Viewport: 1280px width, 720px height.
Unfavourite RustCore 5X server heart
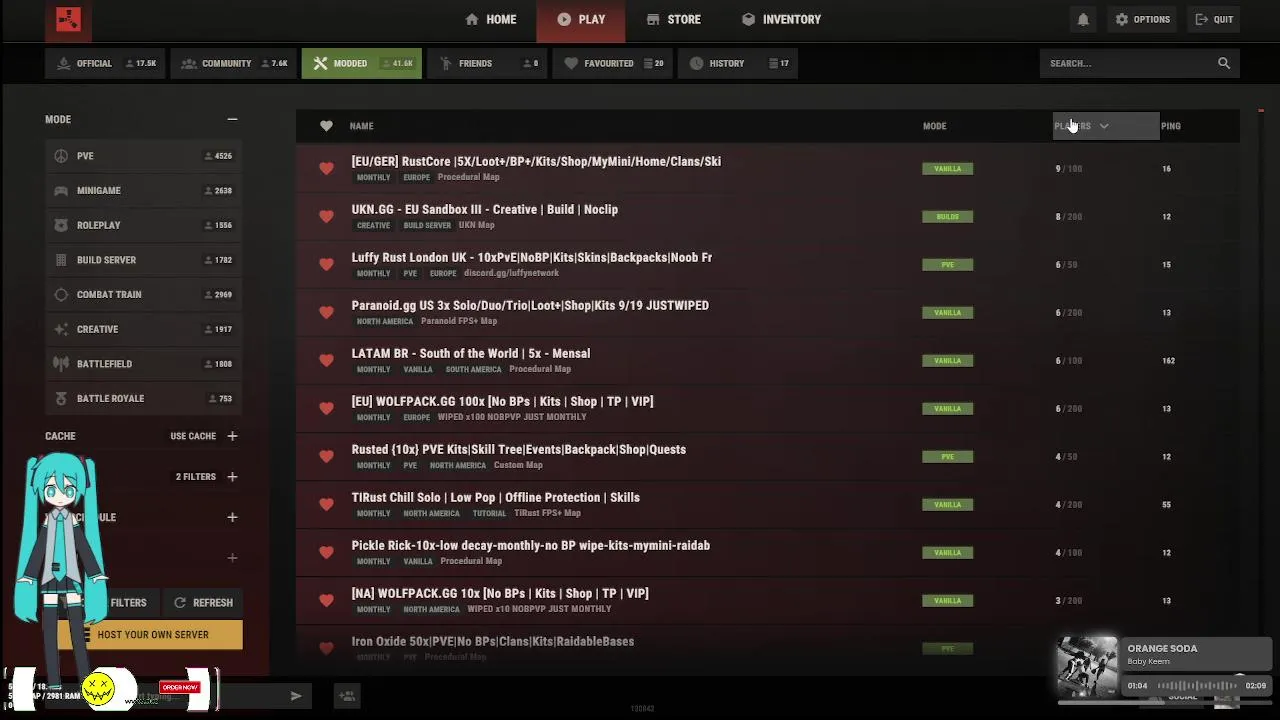coord(326,168)
